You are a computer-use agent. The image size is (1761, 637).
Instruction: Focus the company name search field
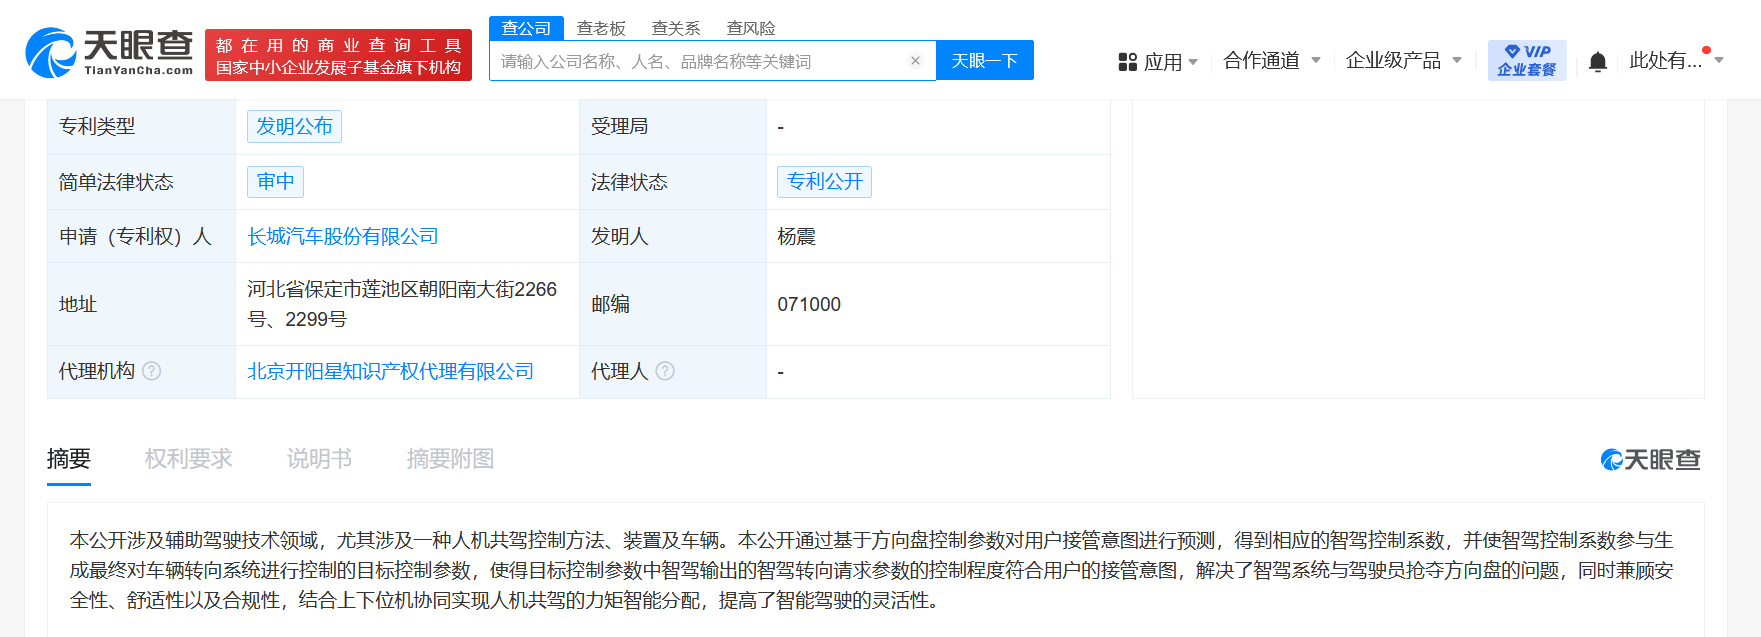(x=700, y=61)
